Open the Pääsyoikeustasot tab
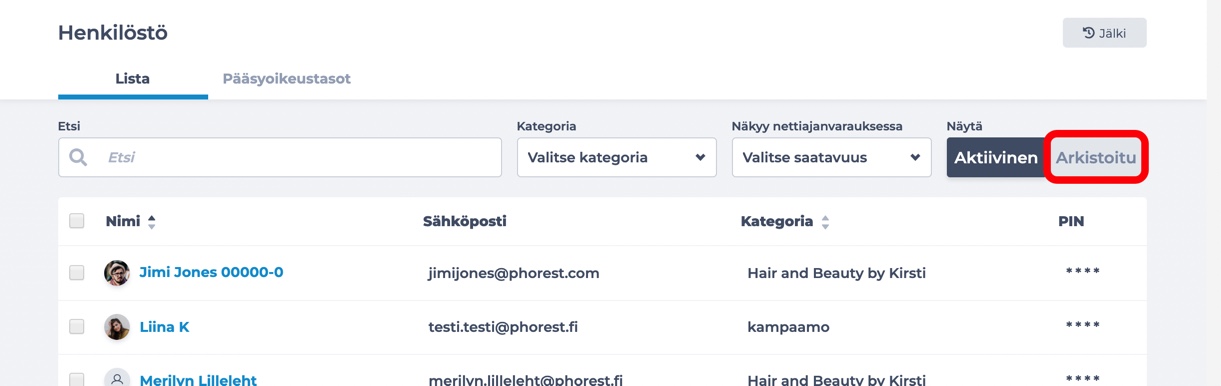Image resolution: width=1221 pixels, height=386 pixels. 286,78
